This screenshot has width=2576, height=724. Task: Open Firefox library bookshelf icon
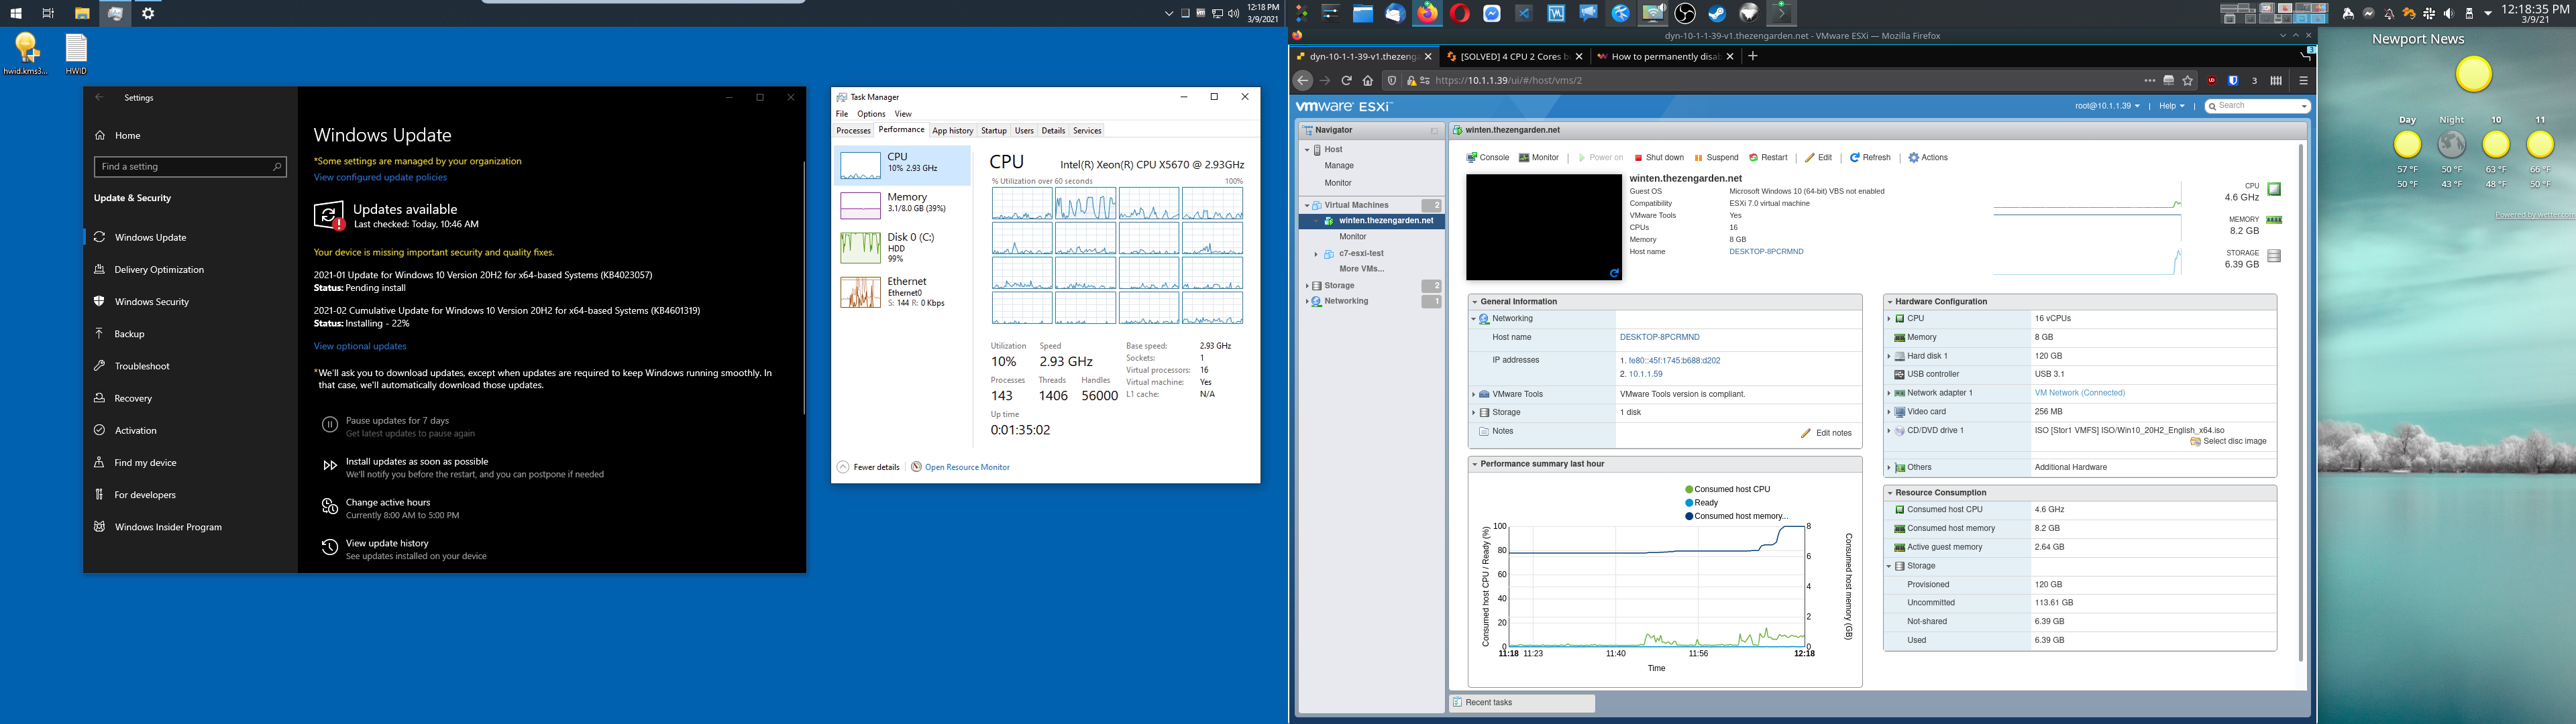click(2276, 81)
